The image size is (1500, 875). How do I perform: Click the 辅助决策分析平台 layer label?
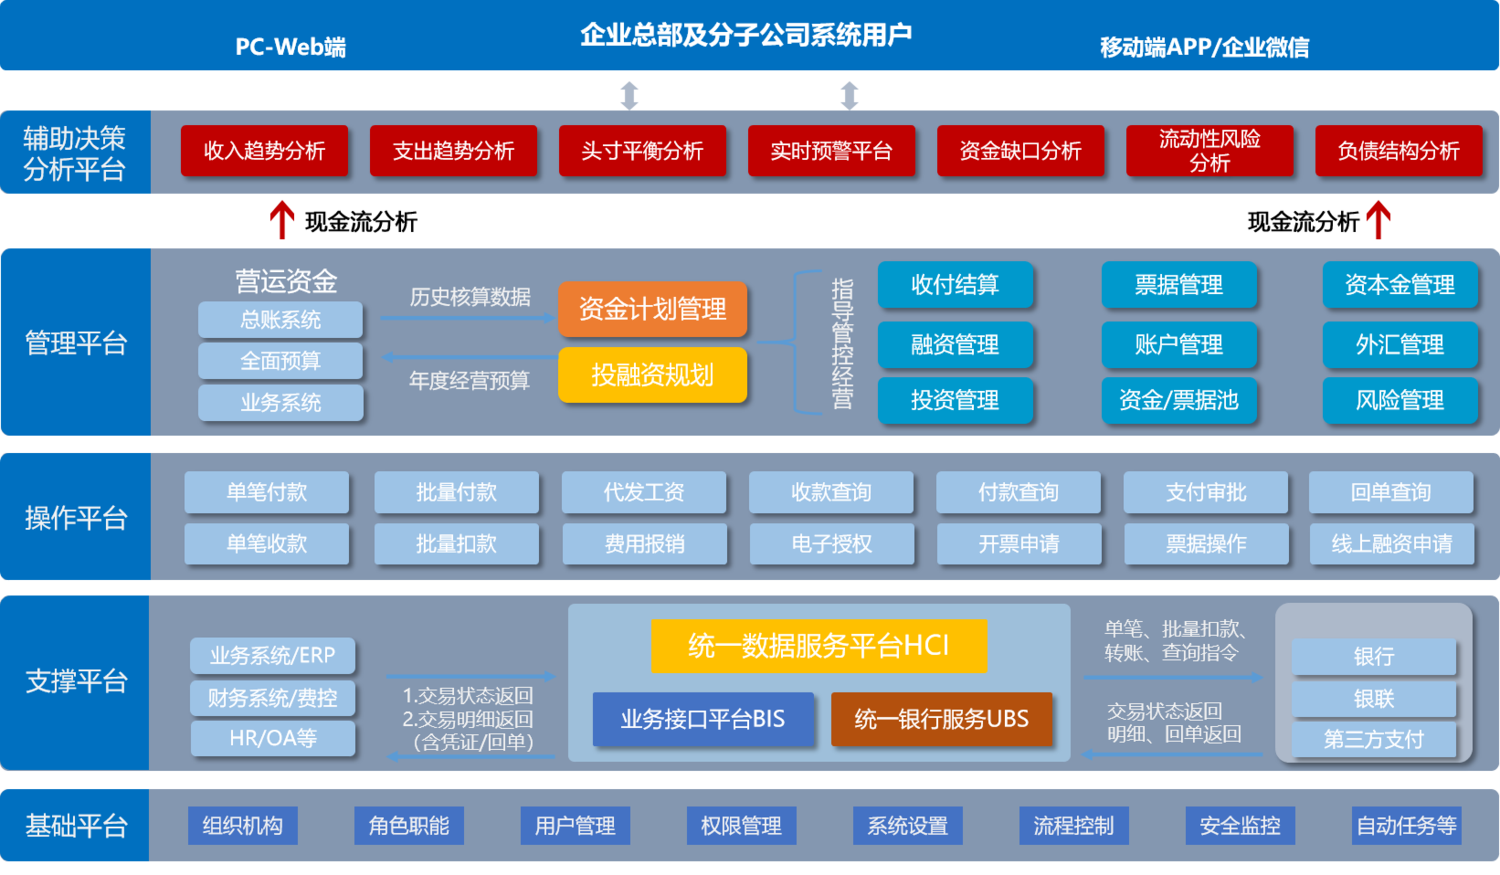pyautogui.click(x=75, y=152)
